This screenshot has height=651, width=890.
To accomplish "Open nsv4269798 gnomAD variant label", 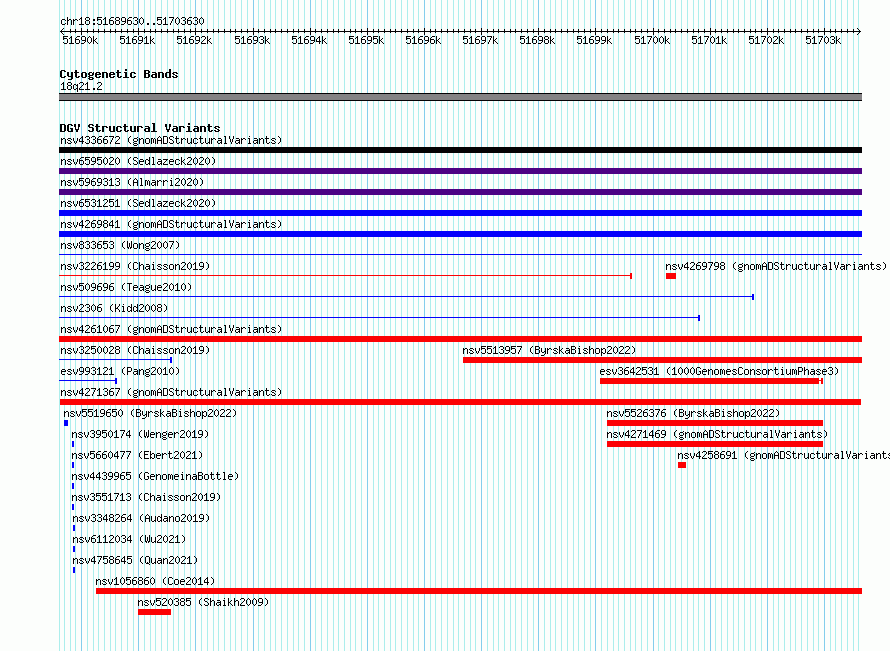I will (776, 266).
